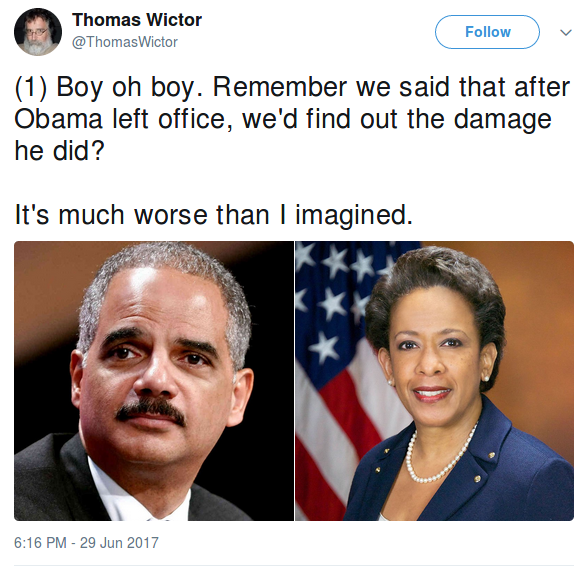The width and height of the screenshot is (583, 566).
Task: Click the '29 Jun 2017' date text
Action: pyautogui.click(x=119, y=543)
